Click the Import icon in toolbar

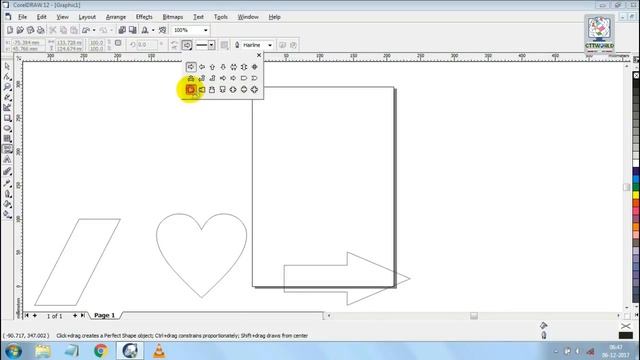click(x=122, y=30)
